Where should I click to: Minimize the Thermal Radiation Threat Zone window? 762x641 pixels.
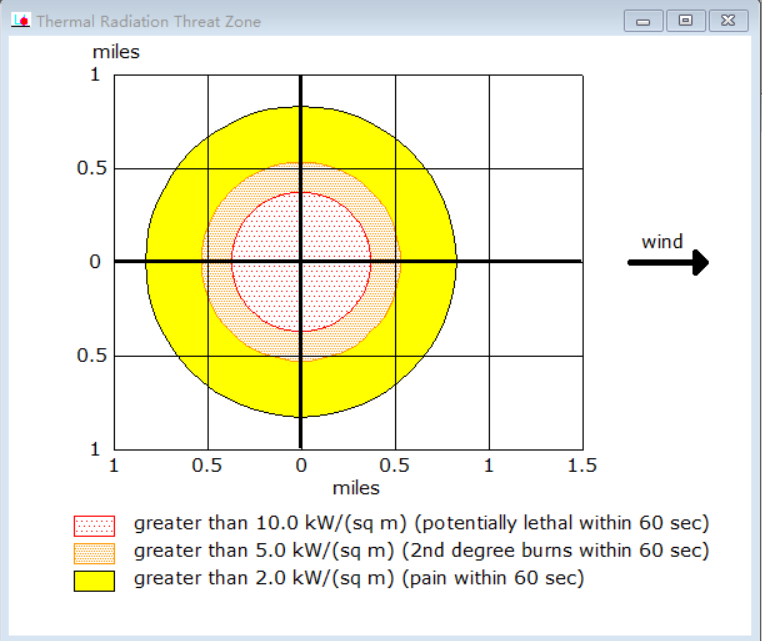click(x=643, y=21)
